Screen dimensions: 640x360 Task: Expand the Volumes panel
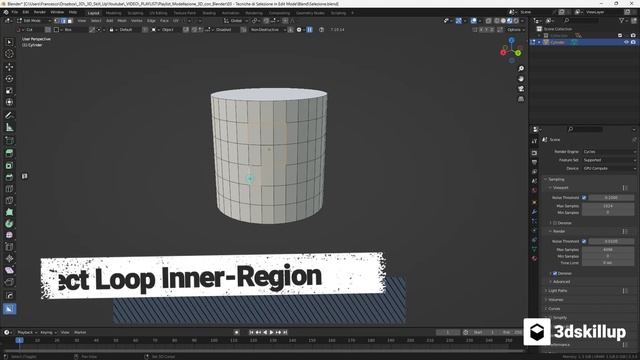point(555,300)
